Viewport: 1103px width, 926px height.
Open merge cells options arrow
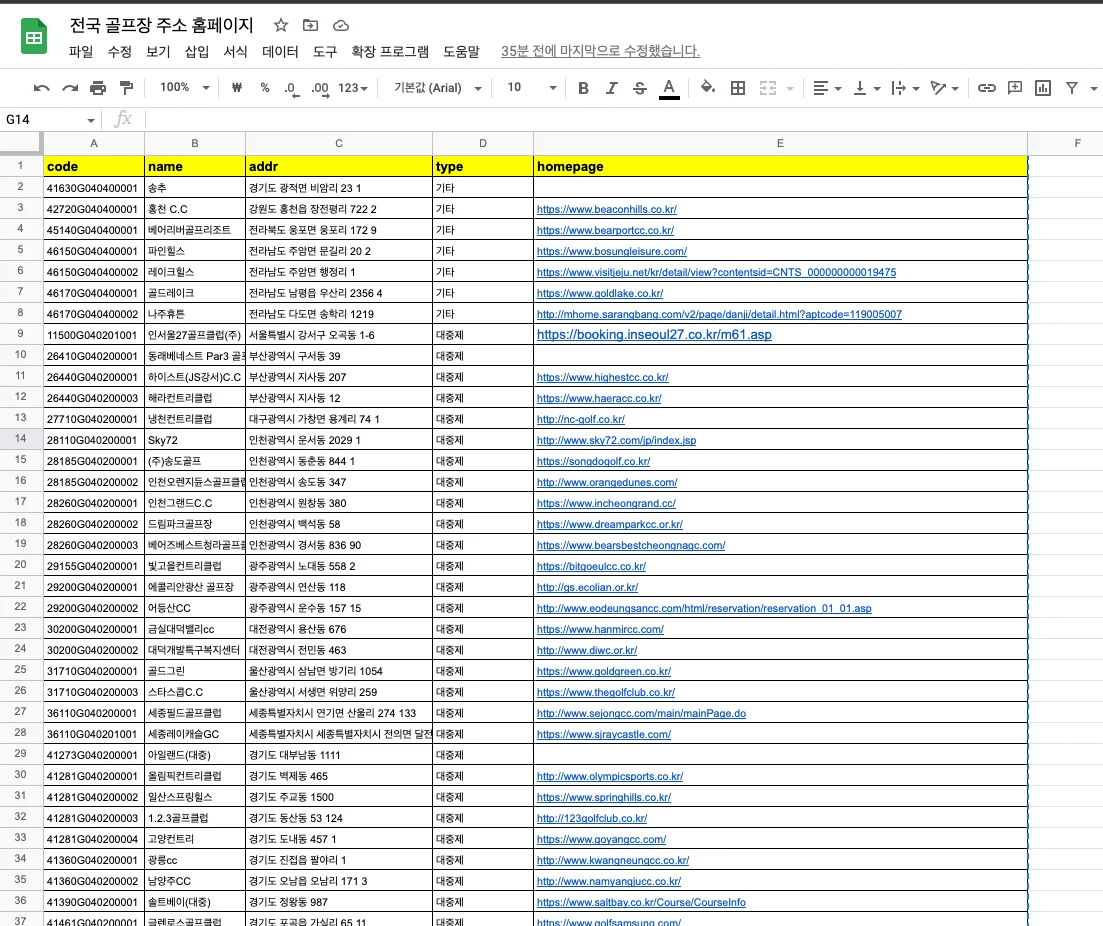pos(790,89)
